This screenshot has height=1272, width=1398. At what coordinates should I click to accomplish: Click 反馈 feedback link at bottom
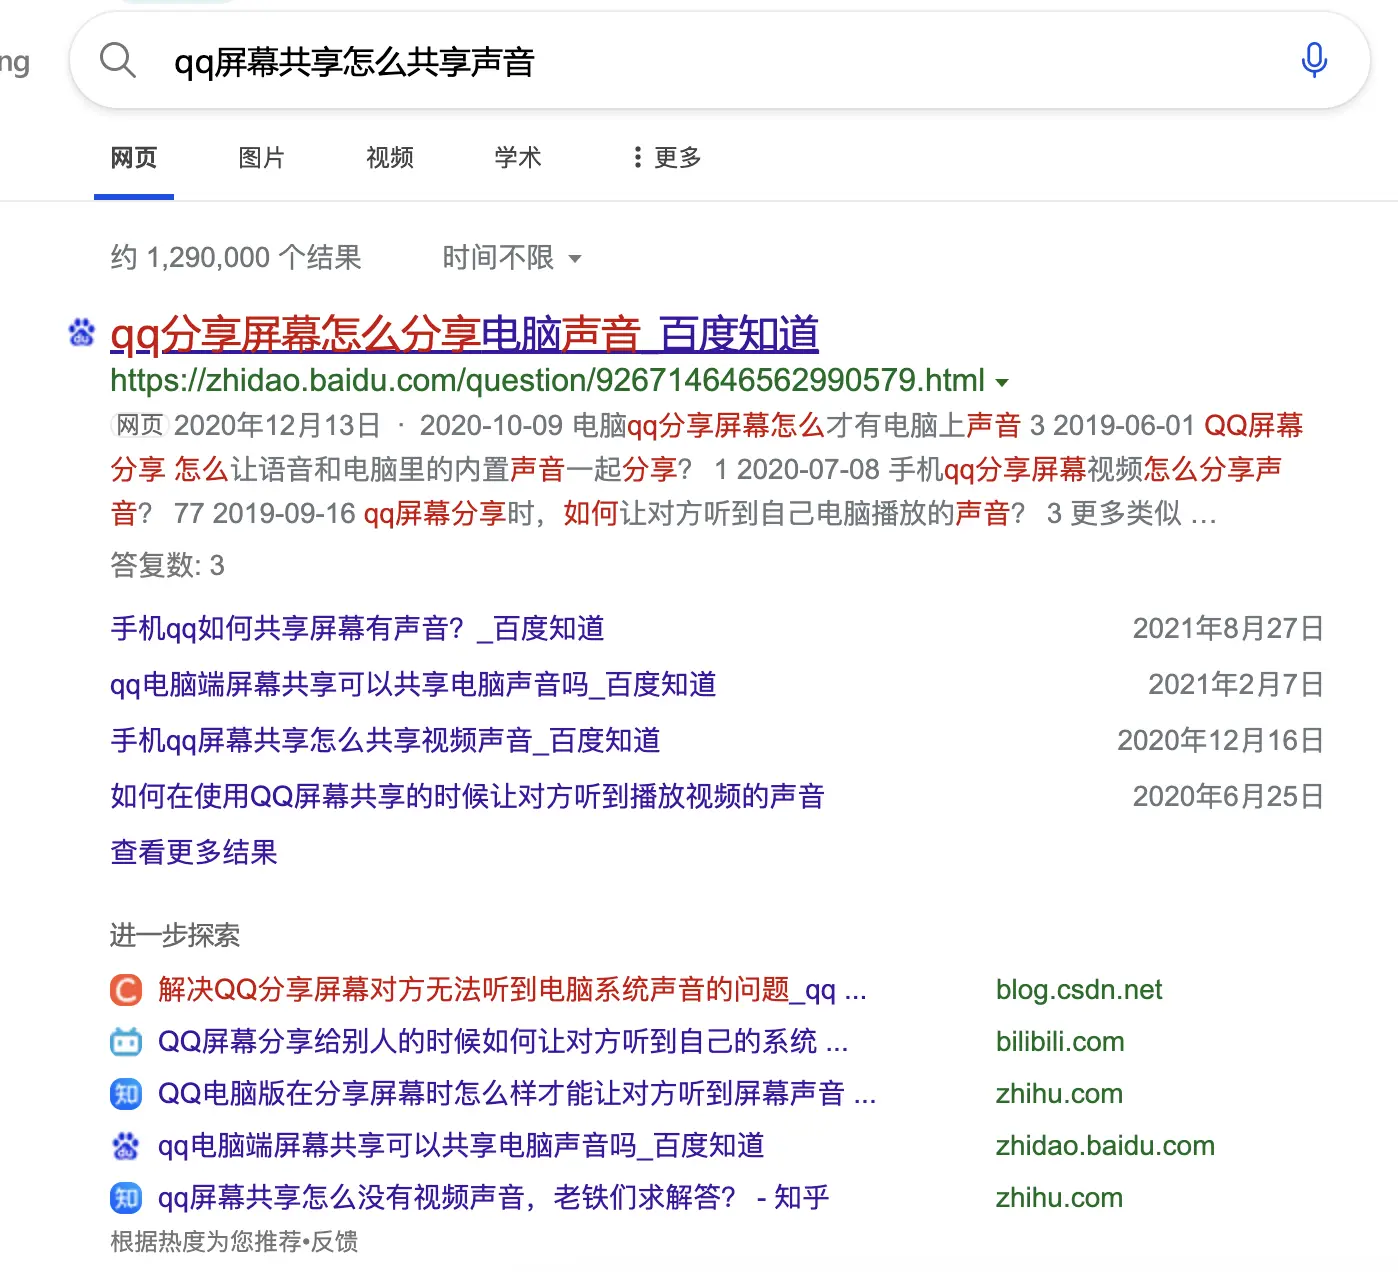click(335, 1242)
